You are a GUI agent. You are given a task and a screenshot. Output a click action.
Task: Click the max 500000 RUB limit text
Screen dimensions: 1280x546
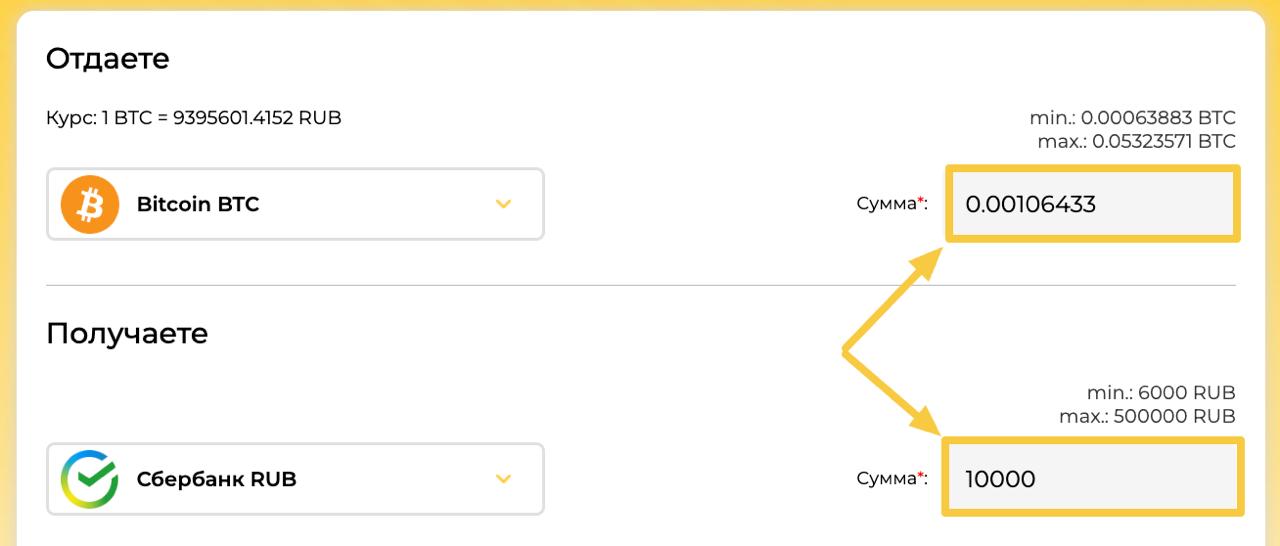(x=1147, y=416)
